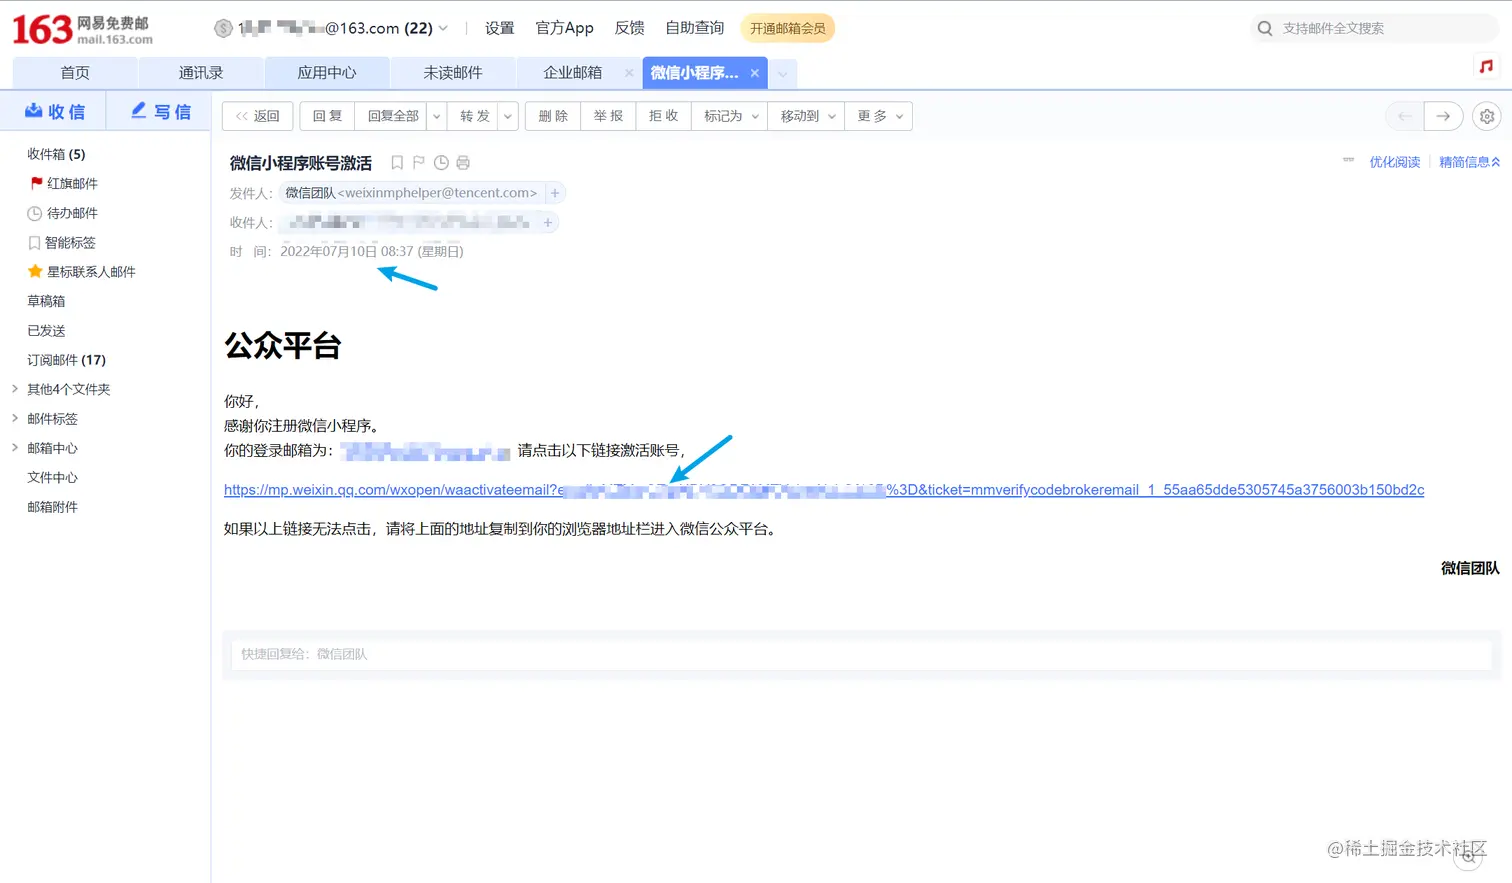Switch to 未读邮件 tab

click(x=453, y=73)
